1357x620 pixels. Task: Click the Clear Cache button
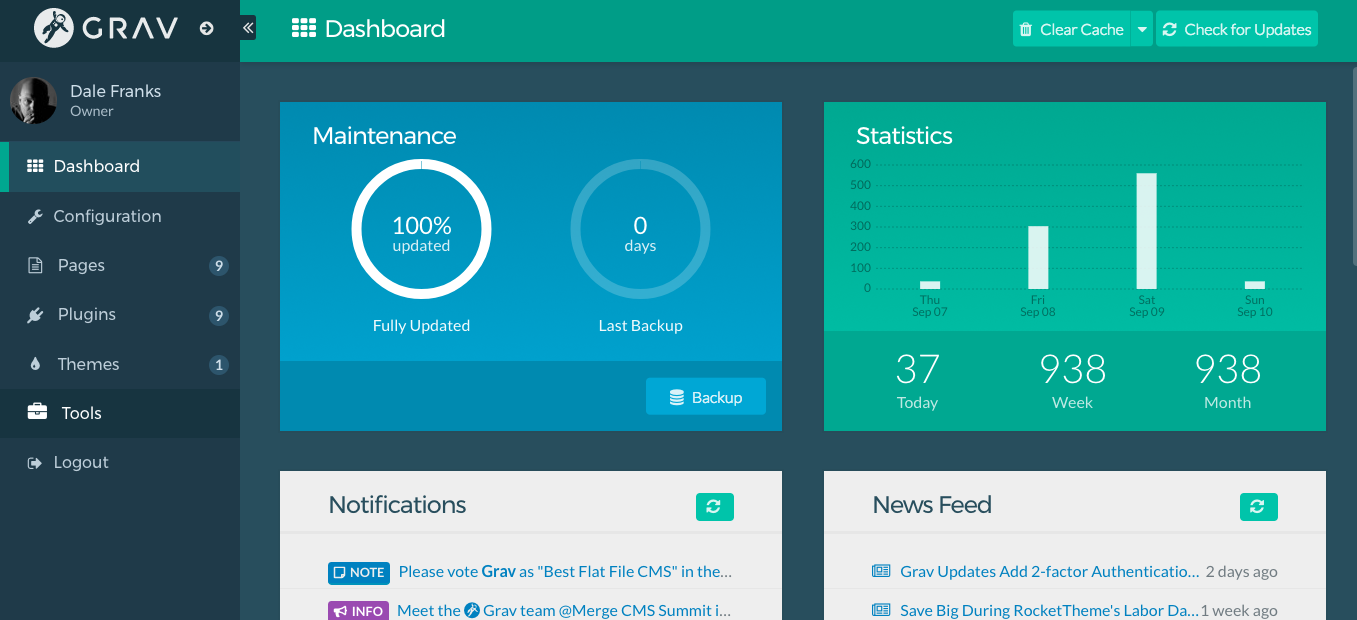(1071, 29)
